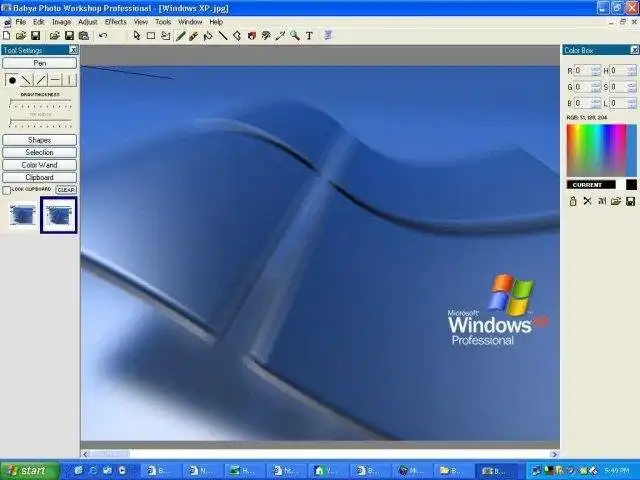Click the CLEAR clipboard button
Image resolution: width=640 pixels, height=480 pixels.
pos(66,190)
